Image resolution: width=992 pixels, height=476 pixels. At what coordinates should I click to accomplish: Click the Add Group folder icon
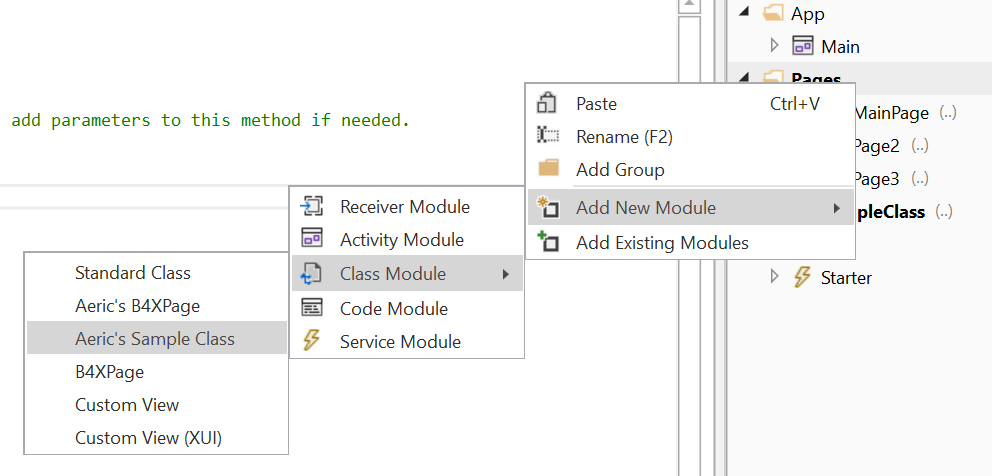[x=548, y=169]
